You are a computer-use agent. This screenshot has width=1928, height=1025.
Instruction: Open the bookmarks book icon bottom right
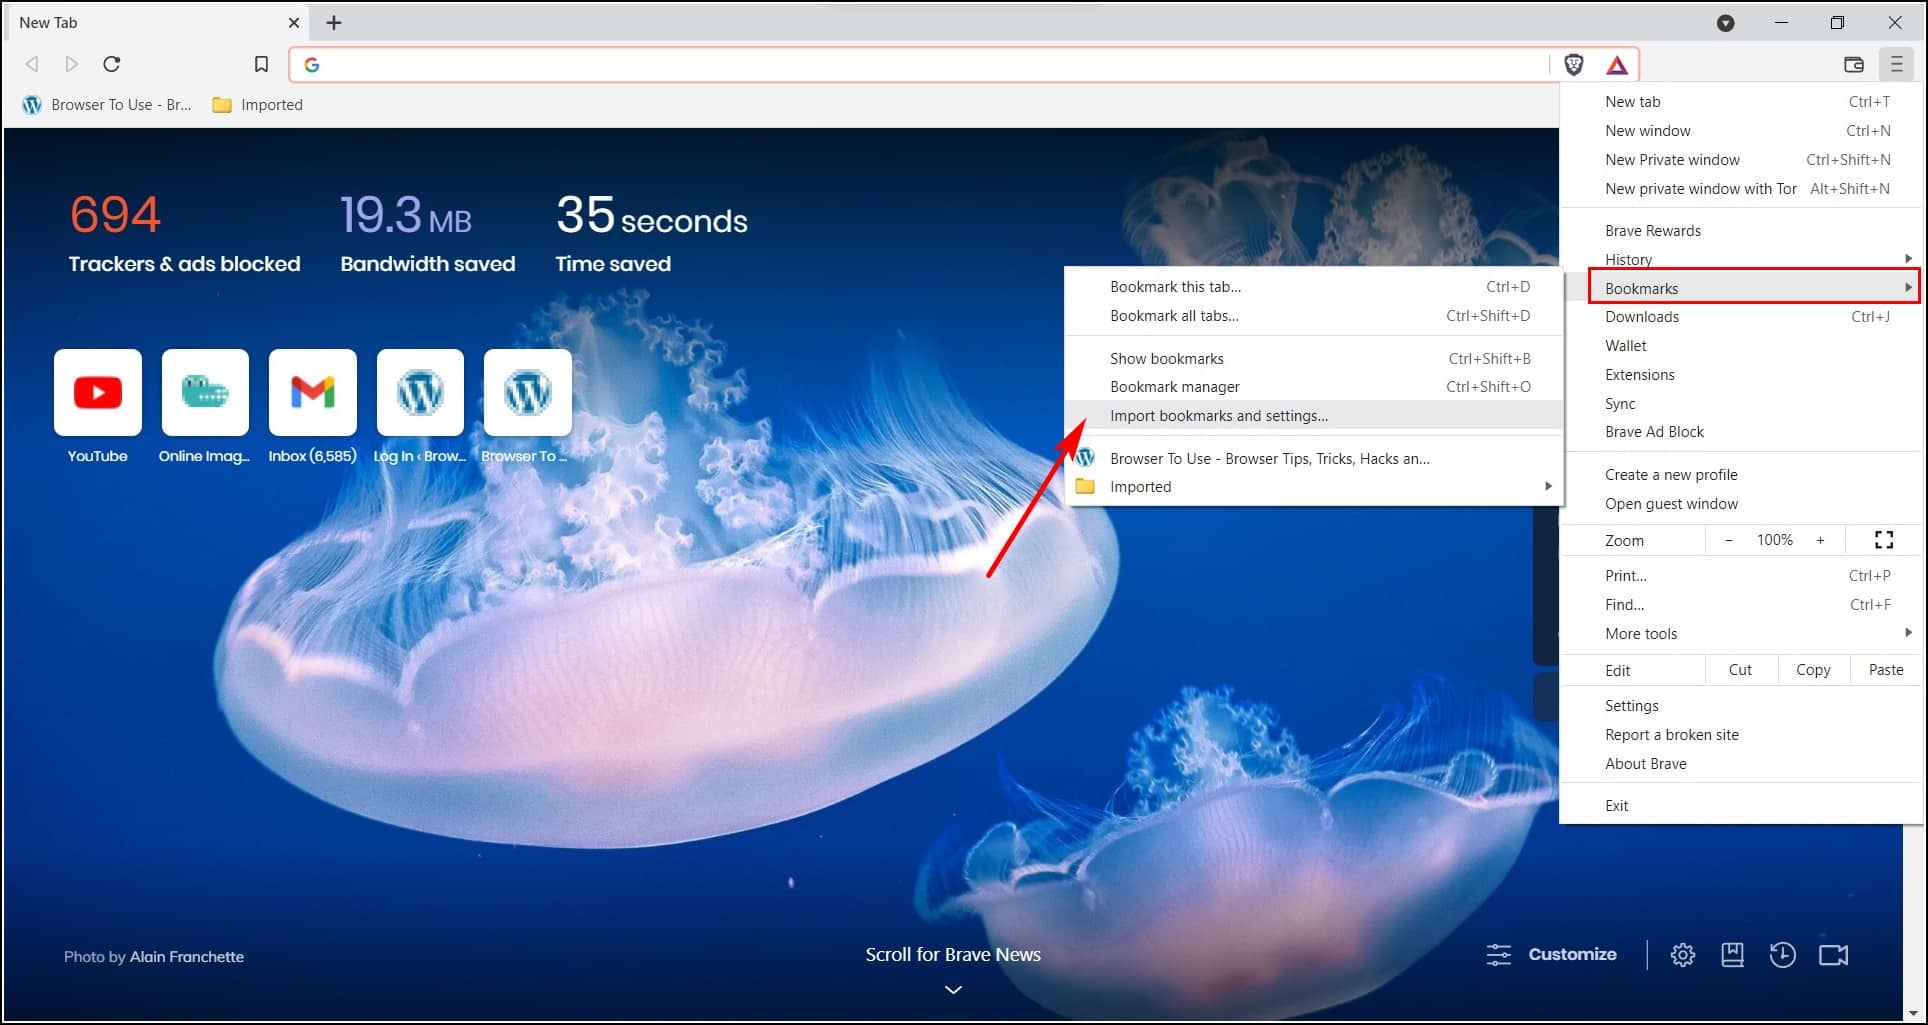point(1733,955)
